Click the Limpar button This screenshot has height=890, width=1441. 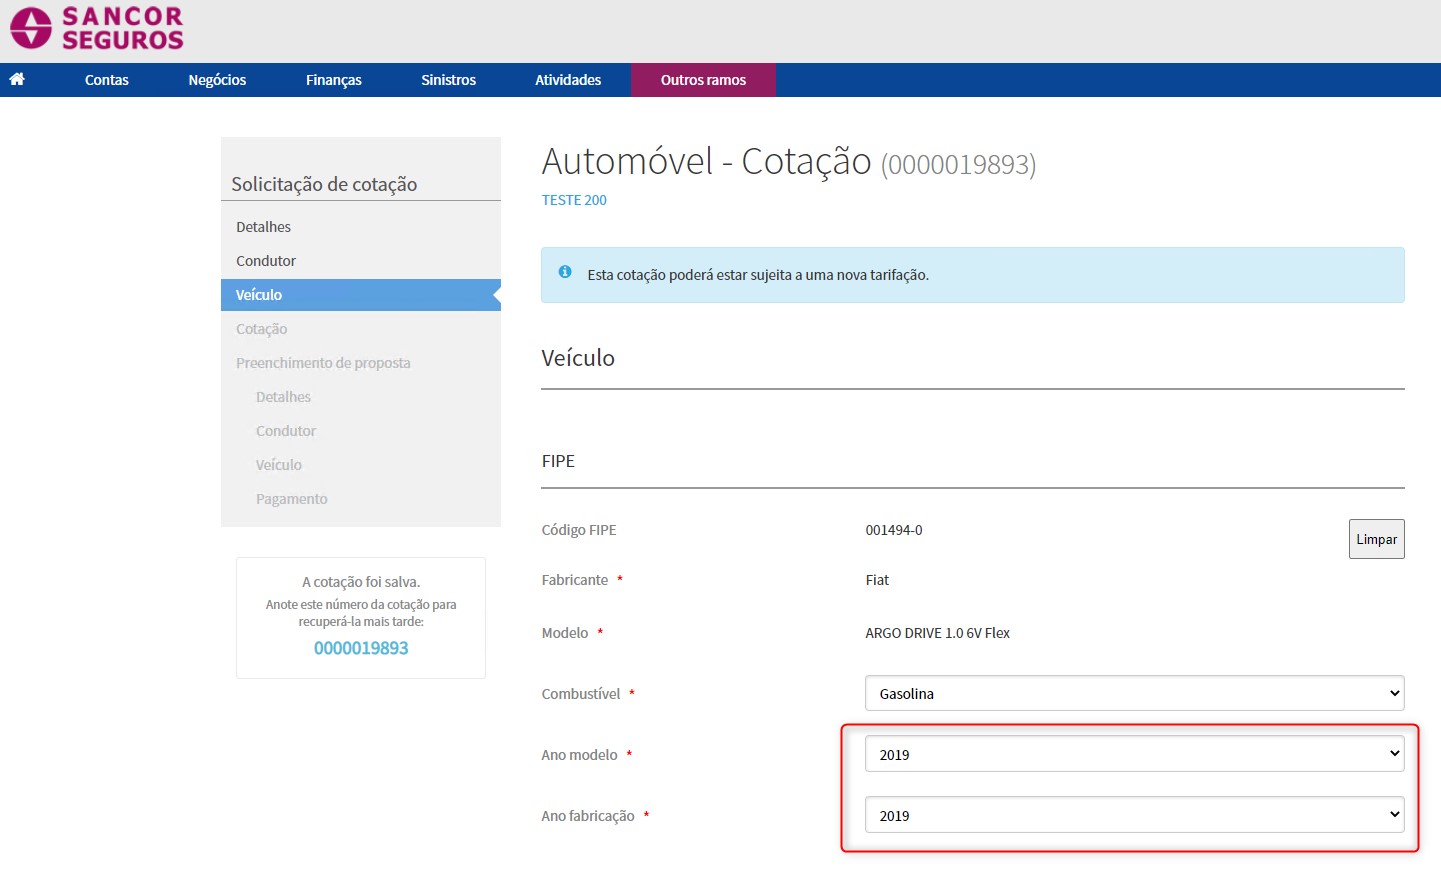(1376, 539)
